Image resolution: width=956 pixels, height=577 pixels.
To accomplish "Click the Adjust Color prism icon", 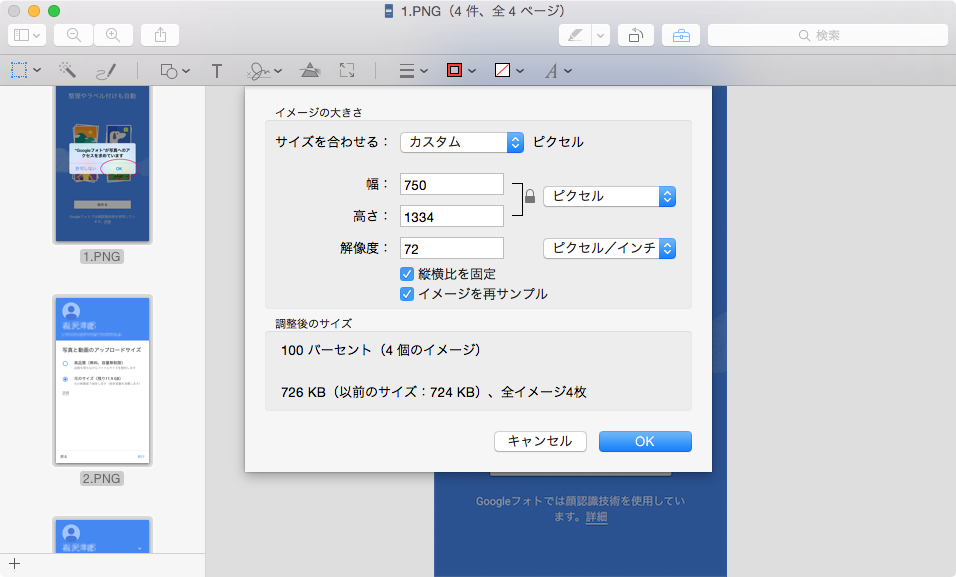I will click(310, 70).
